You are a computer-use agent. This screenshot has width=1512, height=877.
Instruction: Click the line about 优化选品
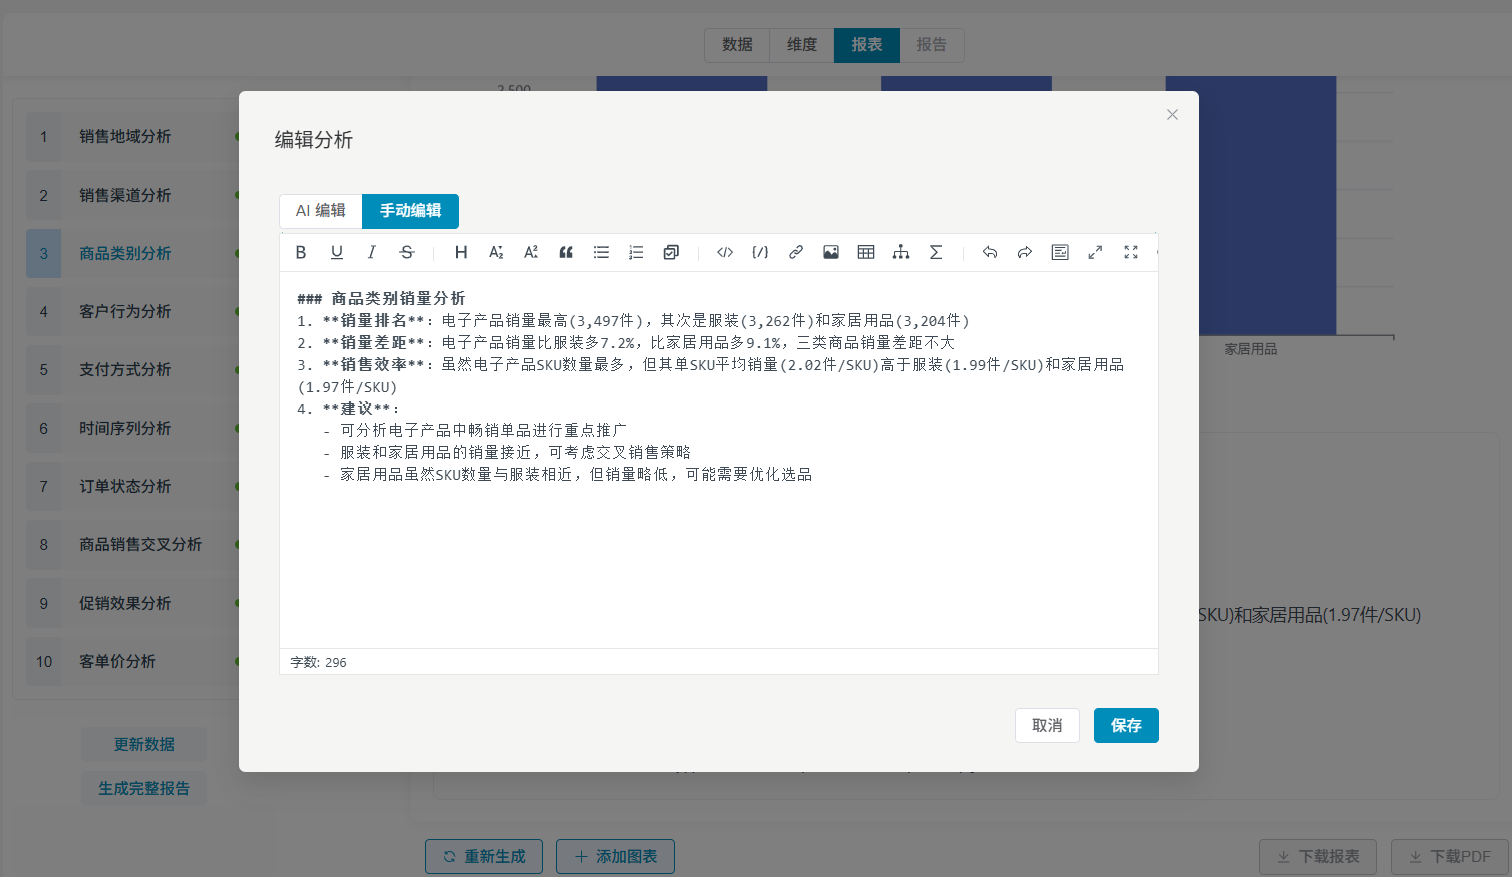point(568,474)
